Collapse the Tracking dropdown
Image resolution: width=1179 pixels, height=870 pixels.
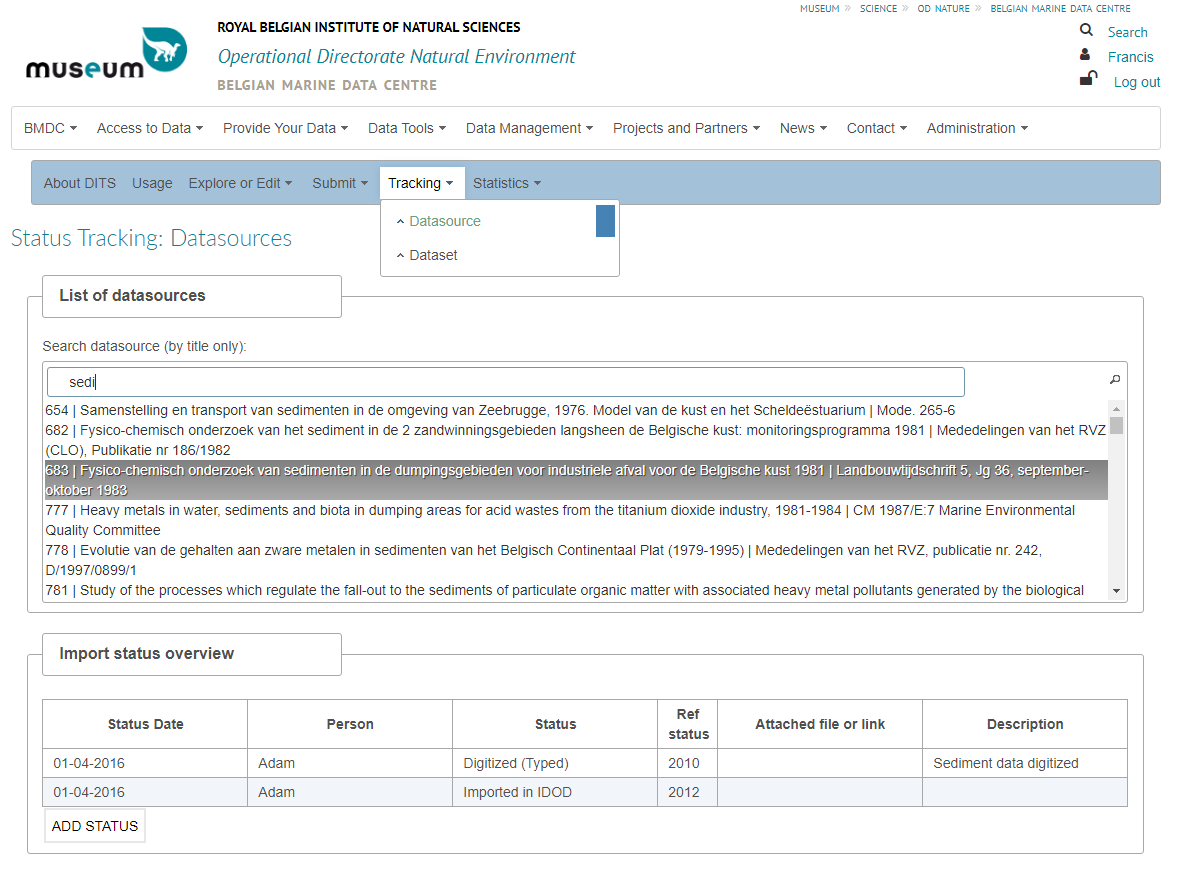click(x=421, y=183)
